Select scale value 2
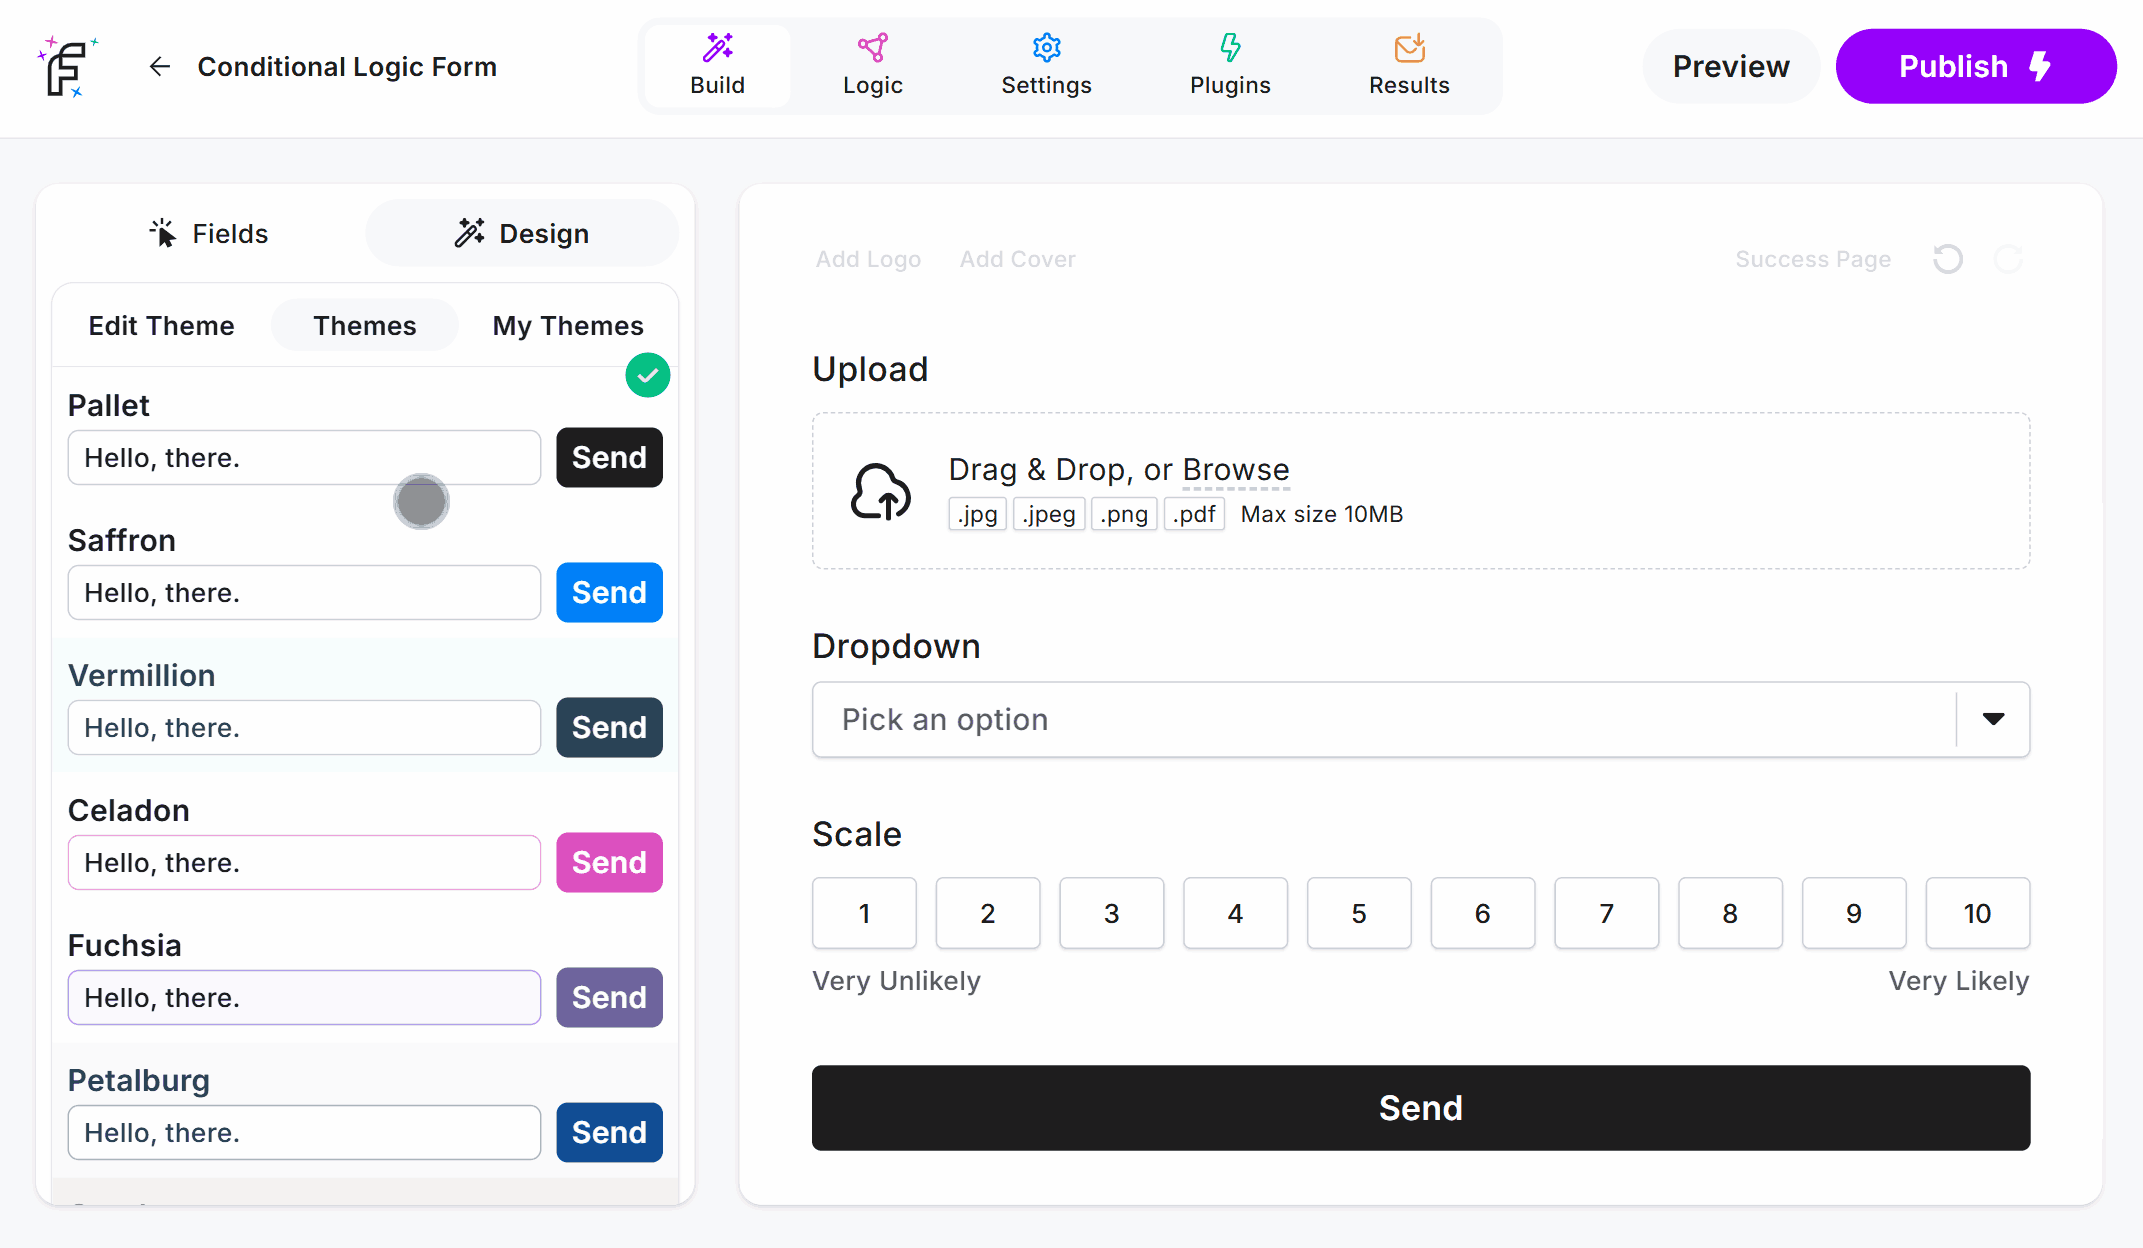The height and width of the screenshot is (1248, 2143). click(988, 913)
